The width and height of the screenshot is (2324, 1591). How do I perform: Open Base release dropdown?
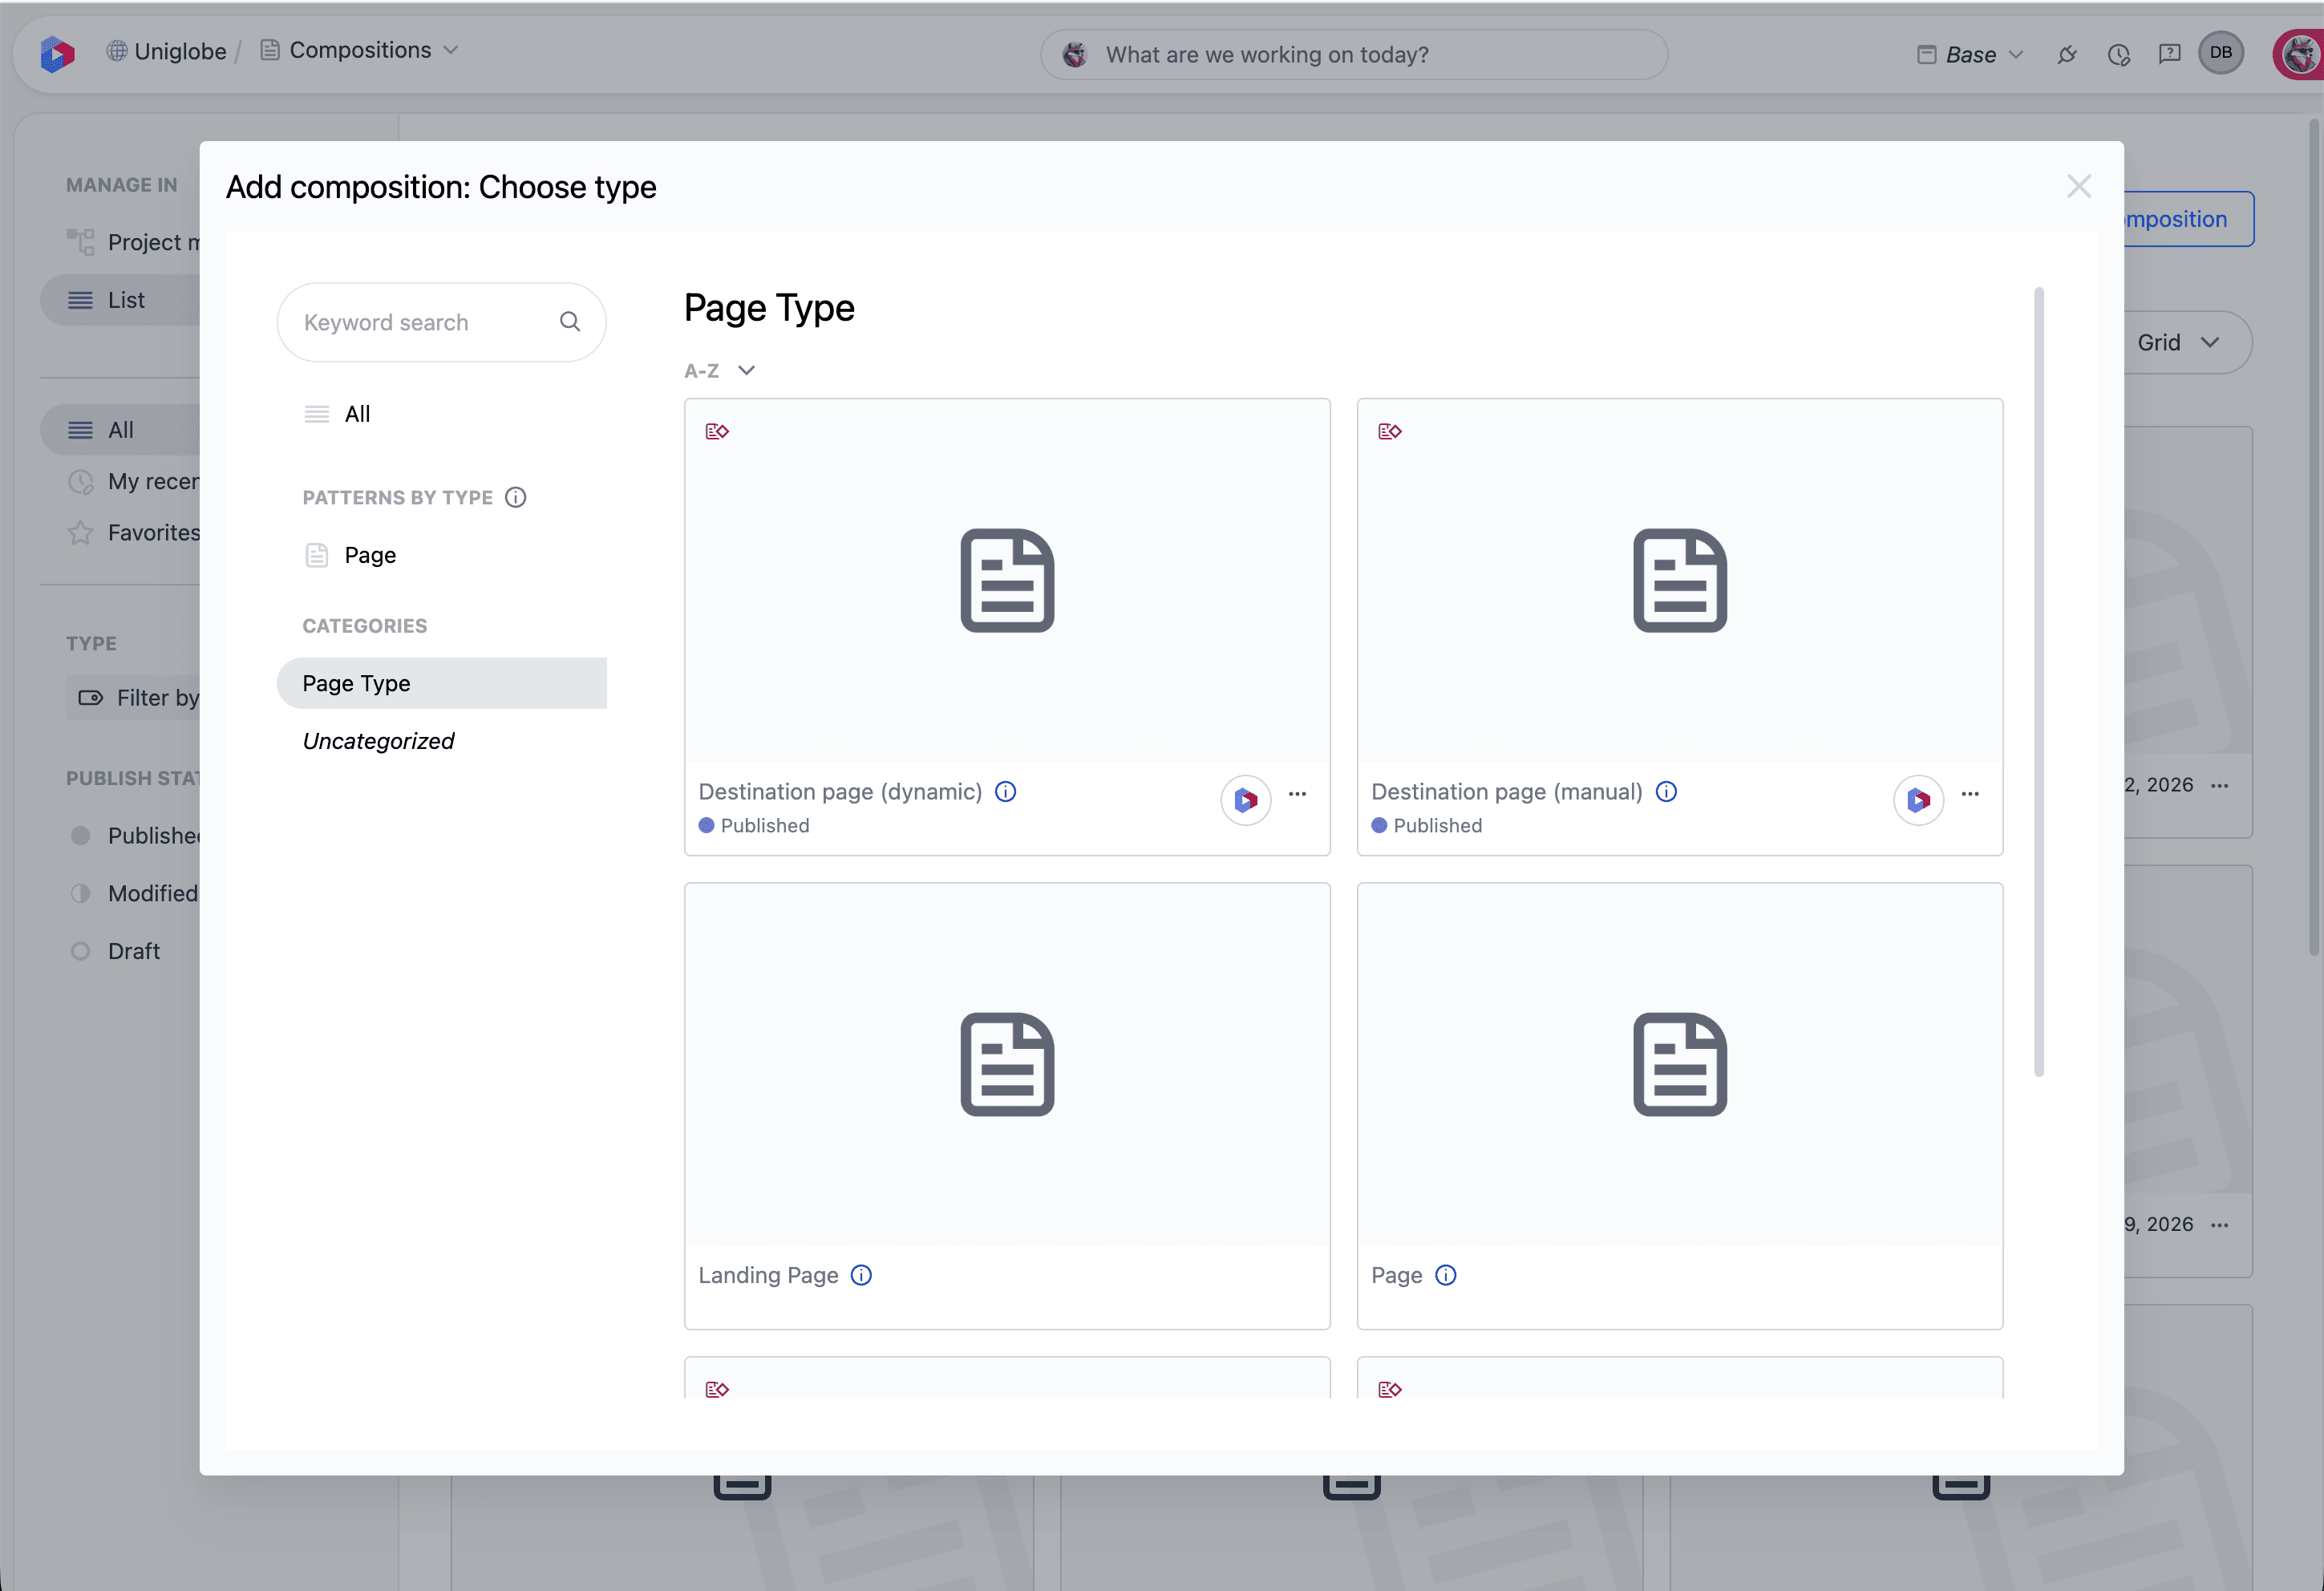1970,55
